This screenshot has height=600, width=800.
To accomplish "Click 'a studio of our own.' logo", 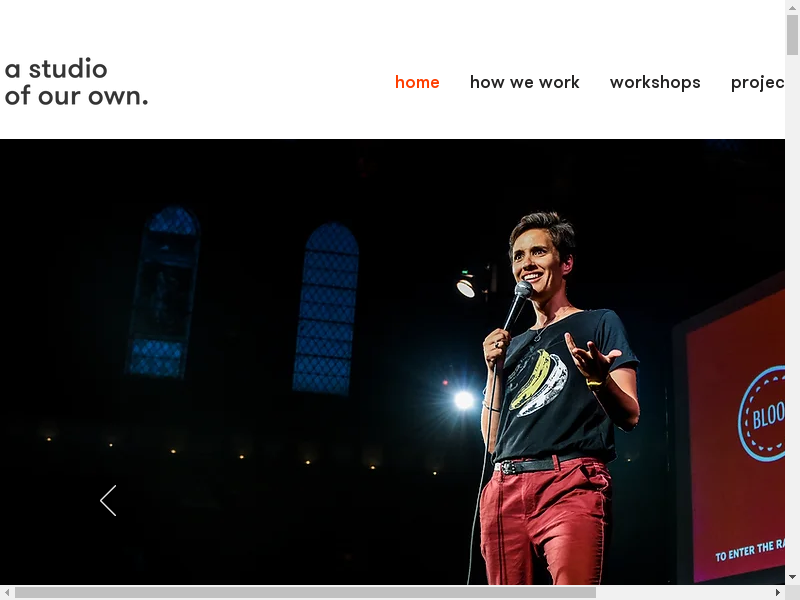I will pos(76,83).
